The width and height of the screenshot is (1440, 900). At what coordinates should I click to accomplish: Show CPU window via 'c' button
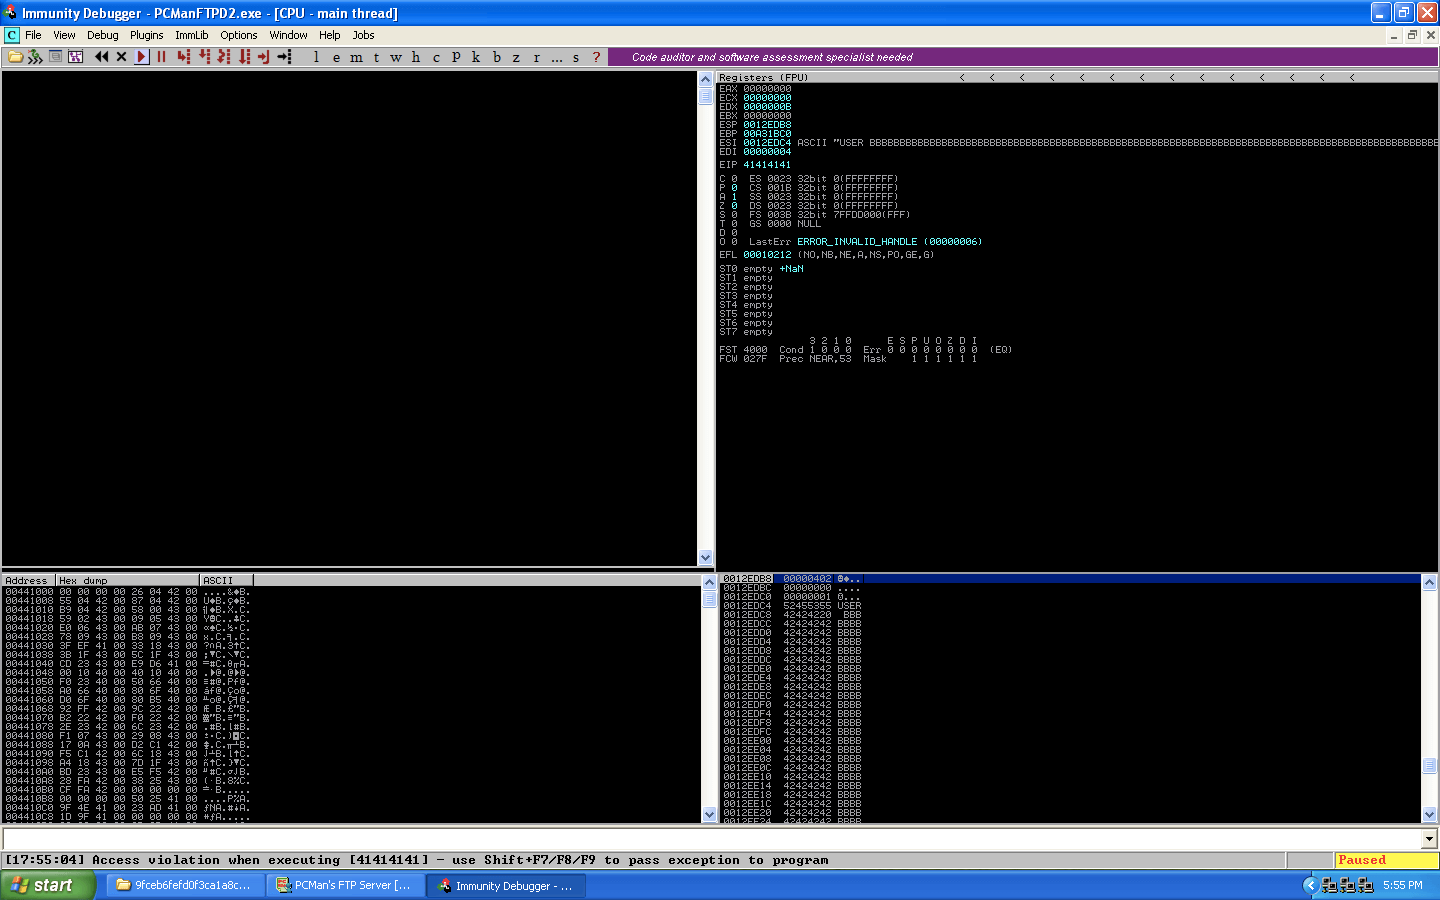pos(436,57)
